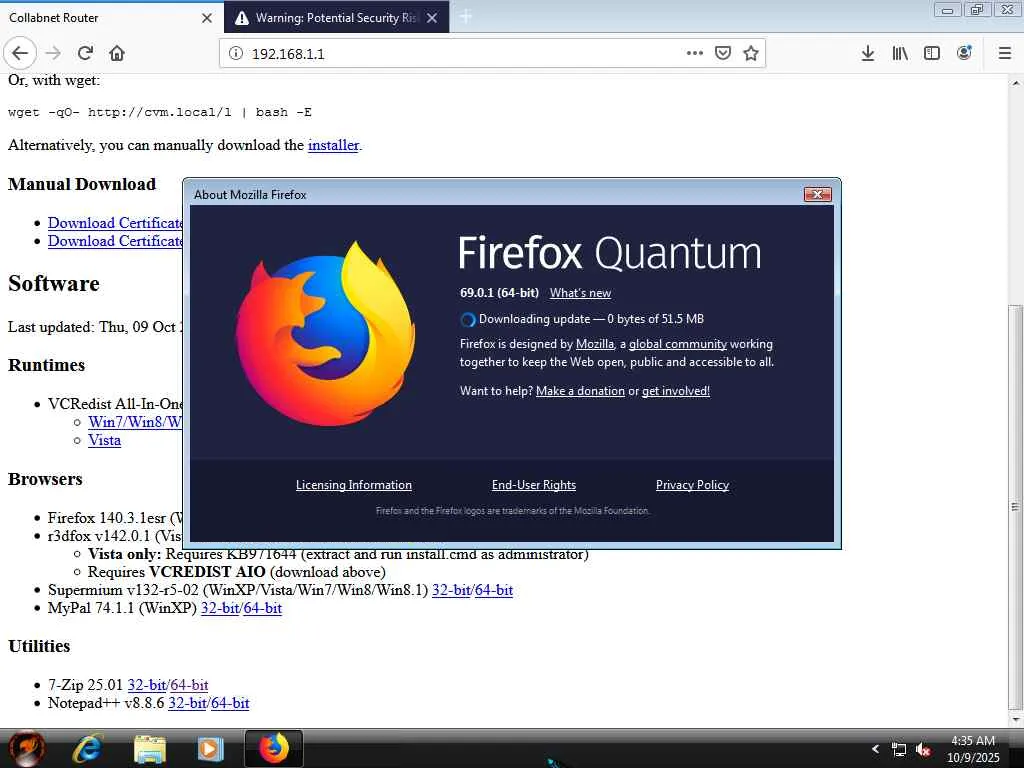Viewport: 1024px width, 768px height.
Task: Download Supermium 64-bit
Action: click(x=494, y=590)
